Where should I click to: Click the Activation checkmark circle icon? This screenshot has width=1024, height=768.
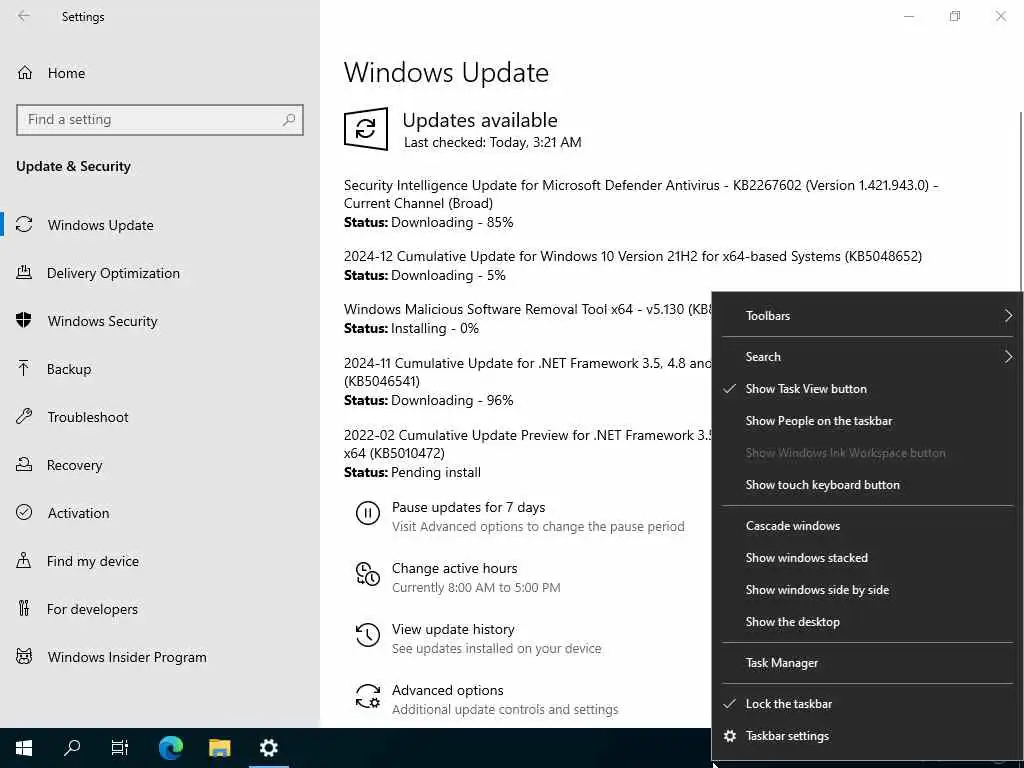click(x=24, y=513)
